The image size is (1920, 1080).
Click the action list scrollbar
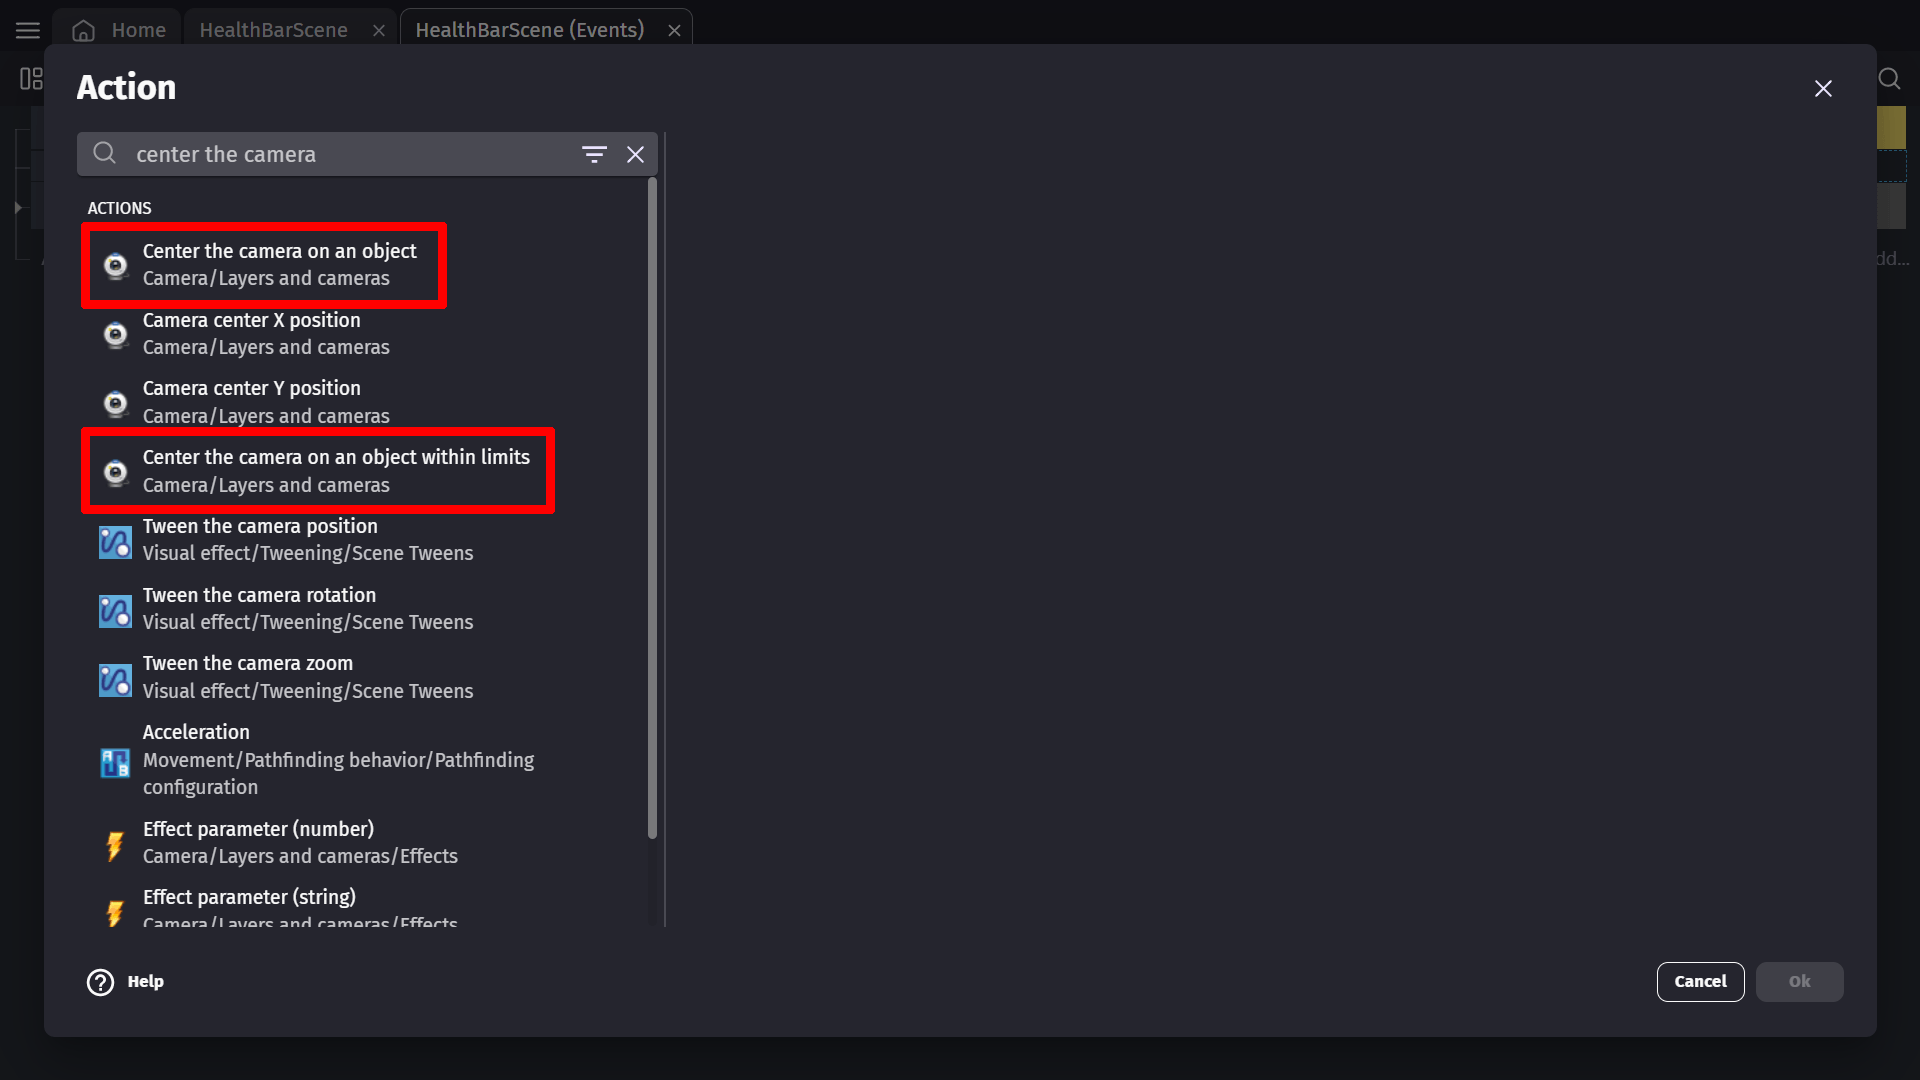[652, 508]
